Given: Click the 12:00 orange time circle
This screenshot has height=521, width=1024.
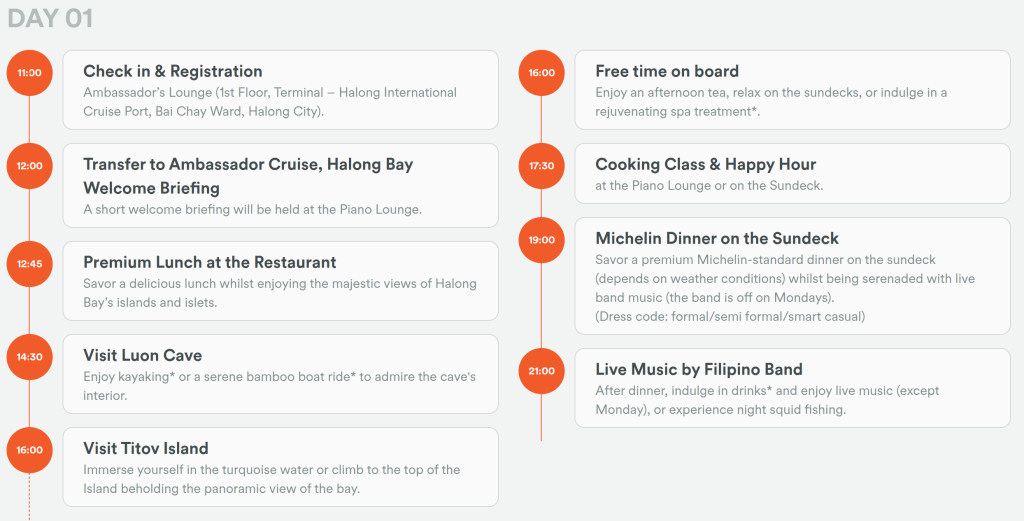Looking at the screenshot, I should [x=30, y=166].
